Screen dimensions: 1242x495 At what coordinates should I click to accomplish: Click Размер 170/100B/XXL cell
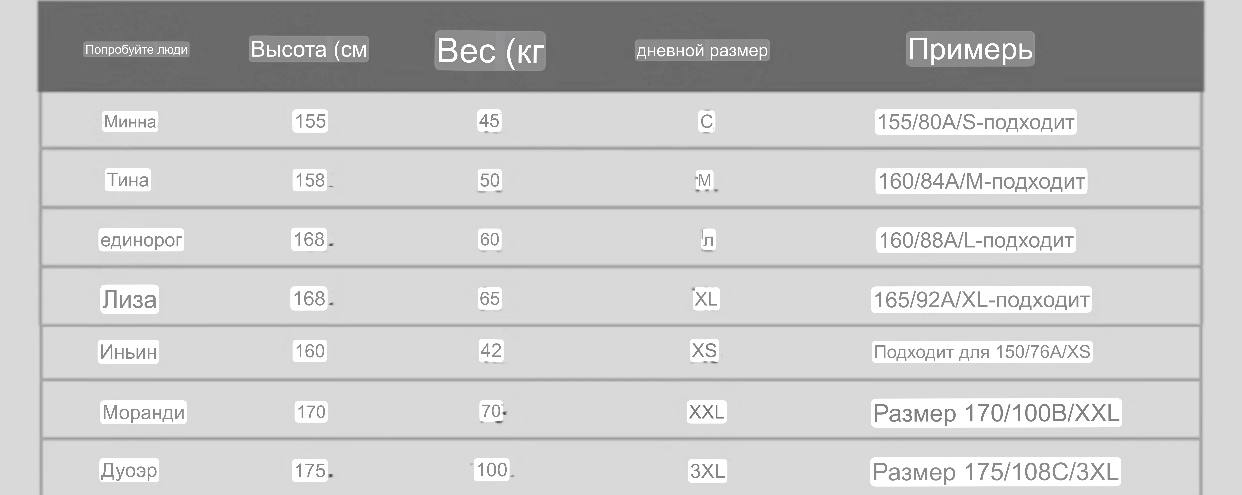pyautogui.click(x=996, y=413)
